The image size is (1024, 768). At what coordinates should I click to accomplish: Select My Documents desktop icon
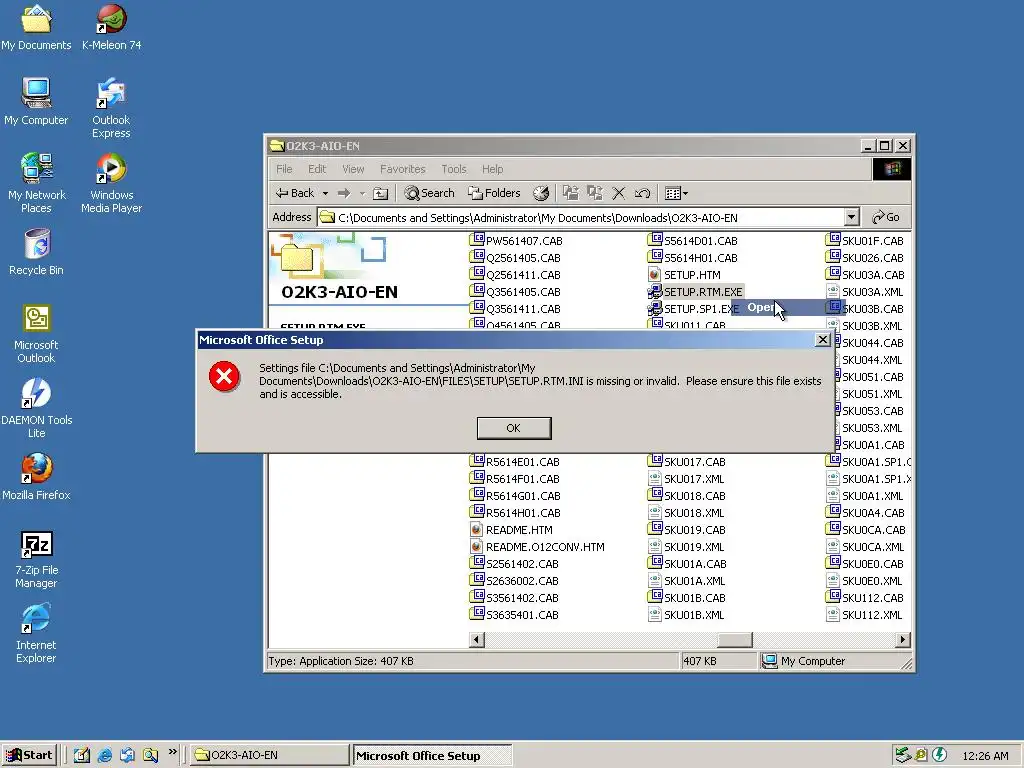[x=36, y=27]
